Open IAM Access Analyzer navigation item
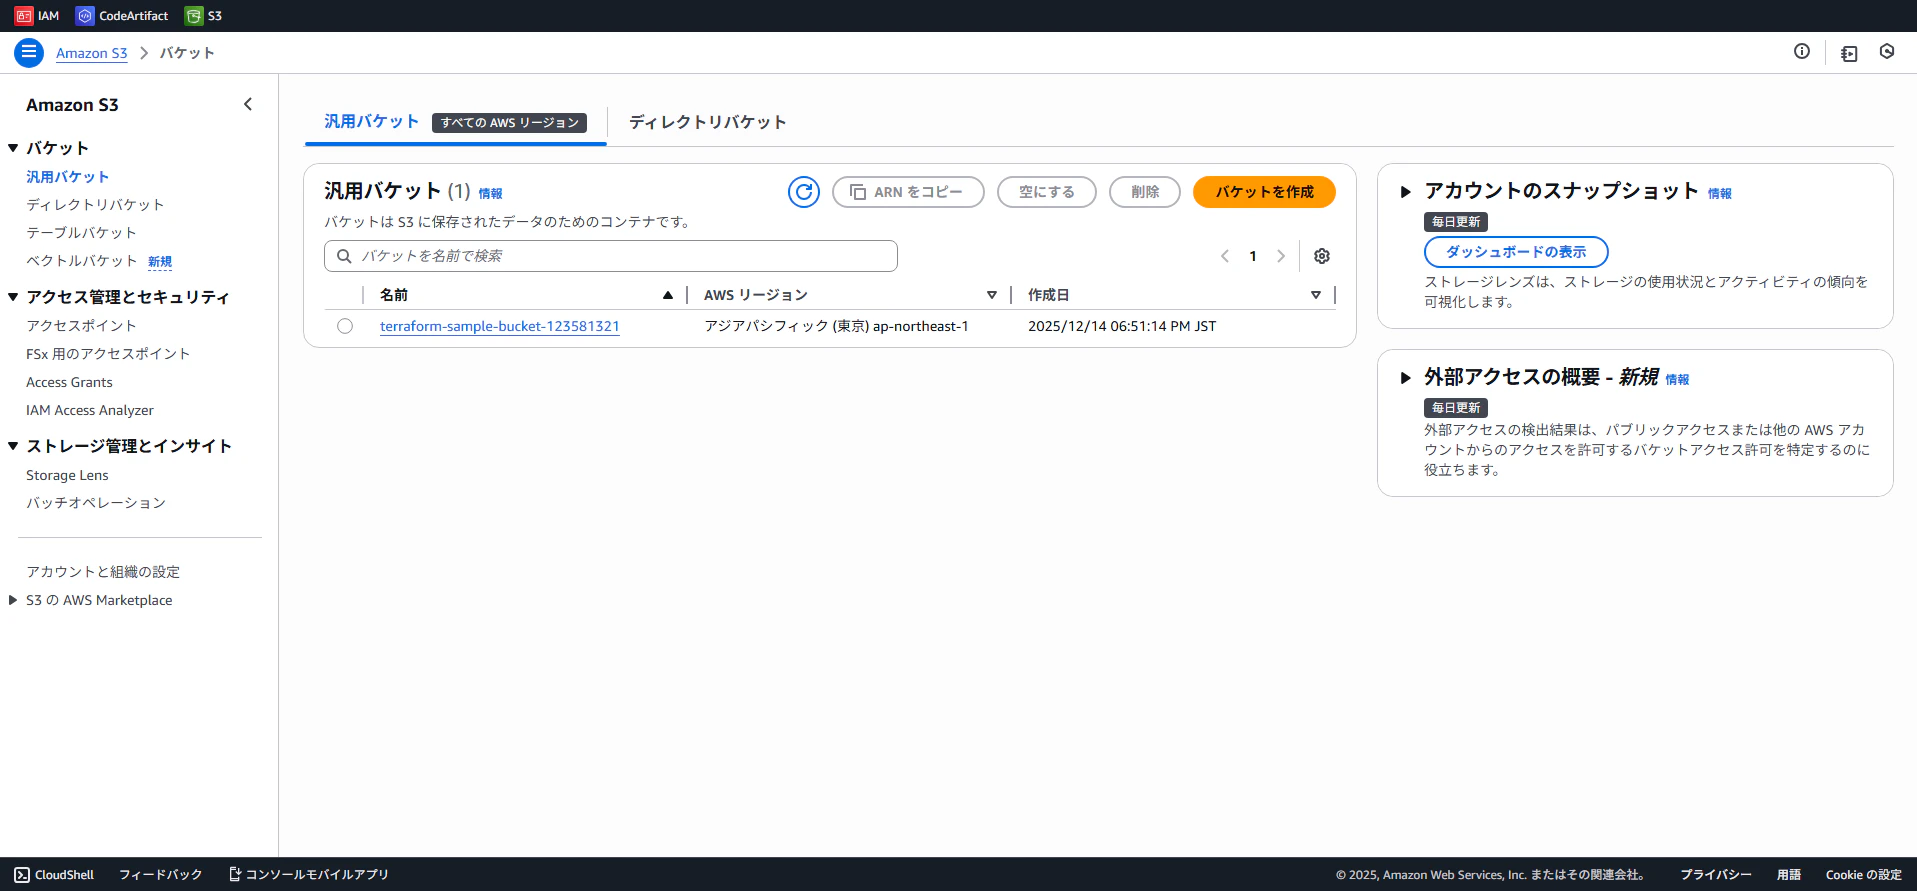This screenshot has width=1917, height=891. point(90,410)
